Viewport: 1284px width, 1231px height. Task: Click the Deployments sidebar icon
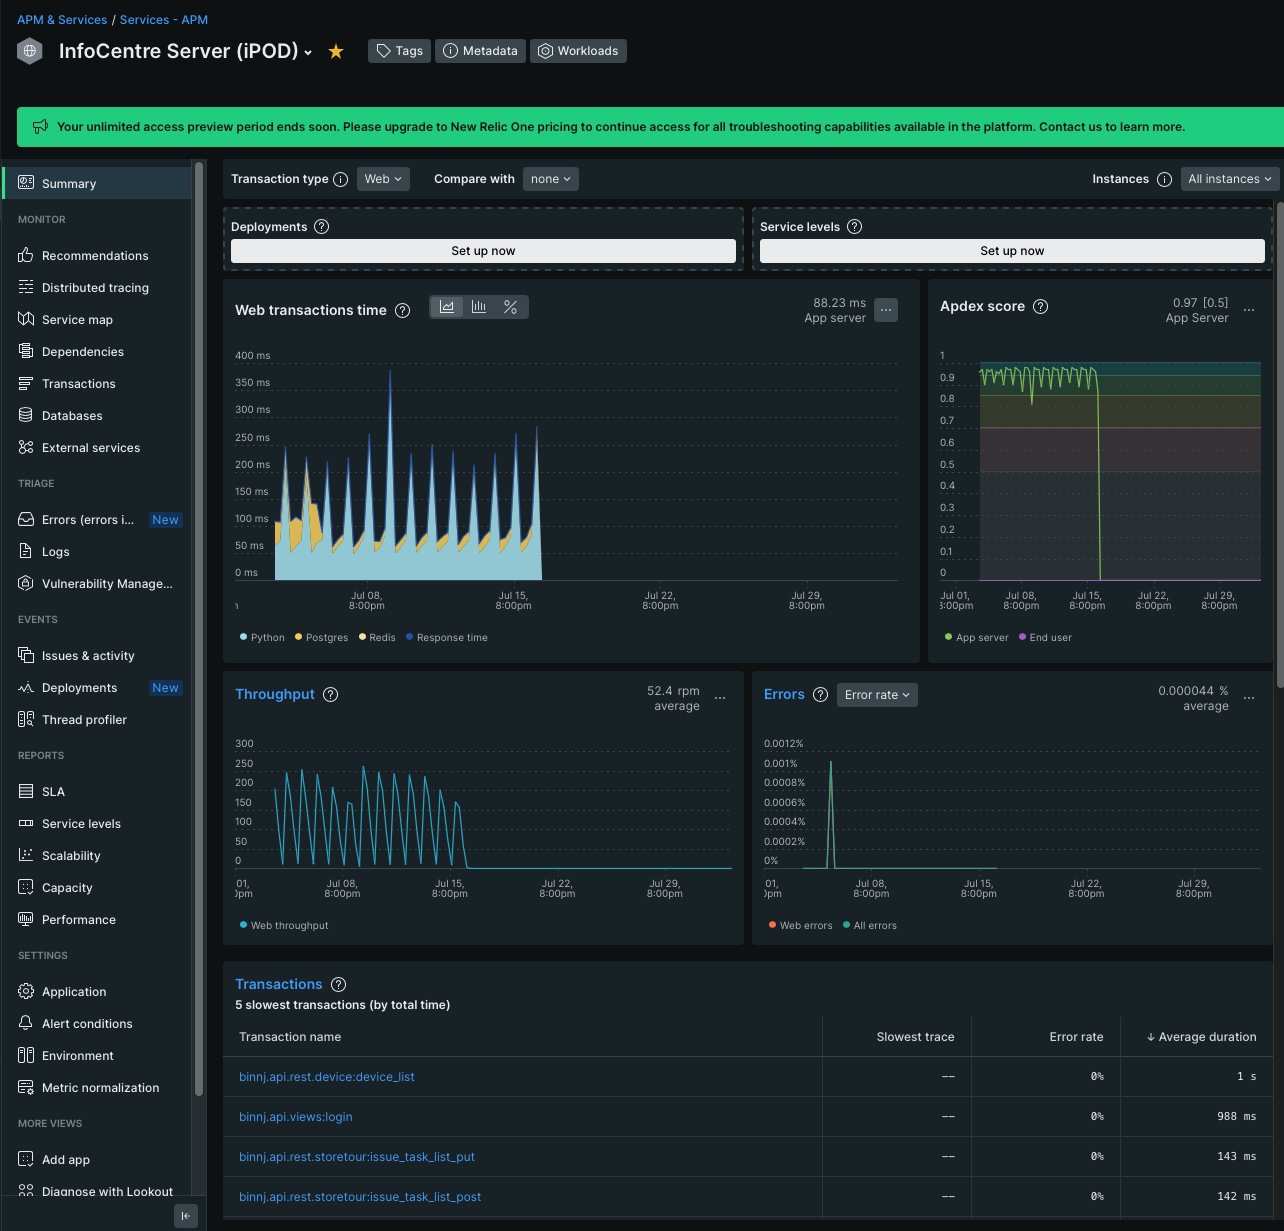26,687
